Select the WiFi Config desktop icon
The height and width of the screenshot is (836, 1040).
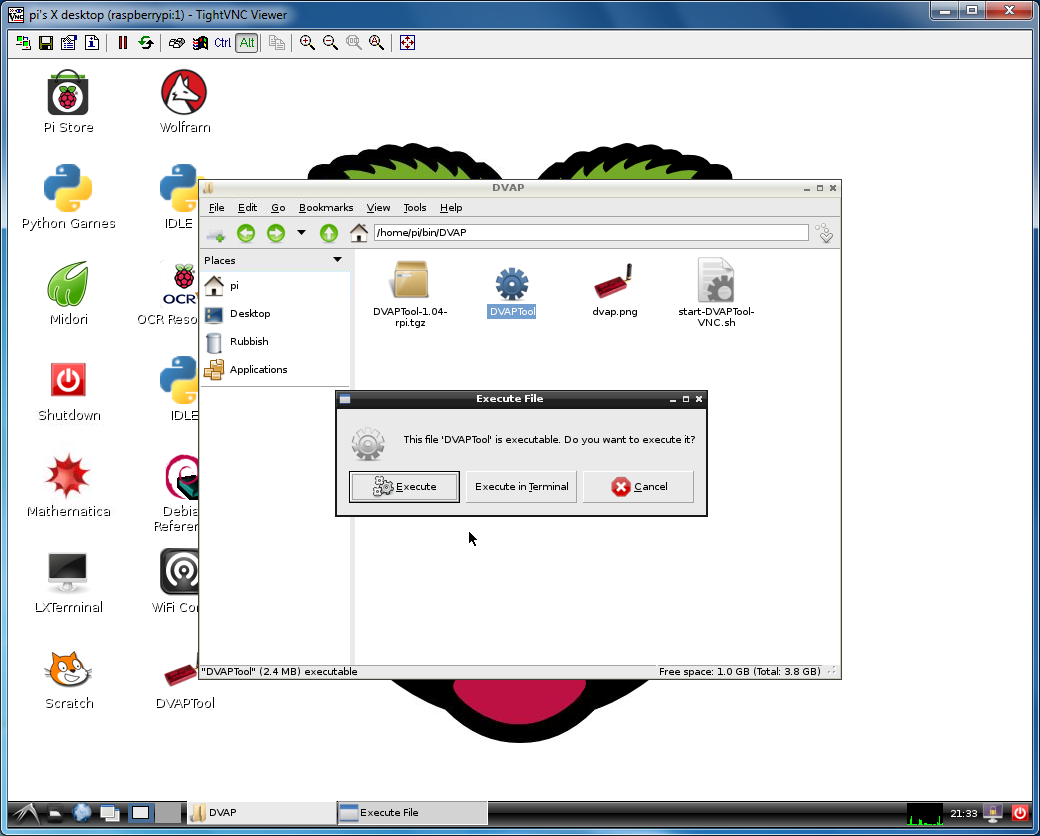179,581
